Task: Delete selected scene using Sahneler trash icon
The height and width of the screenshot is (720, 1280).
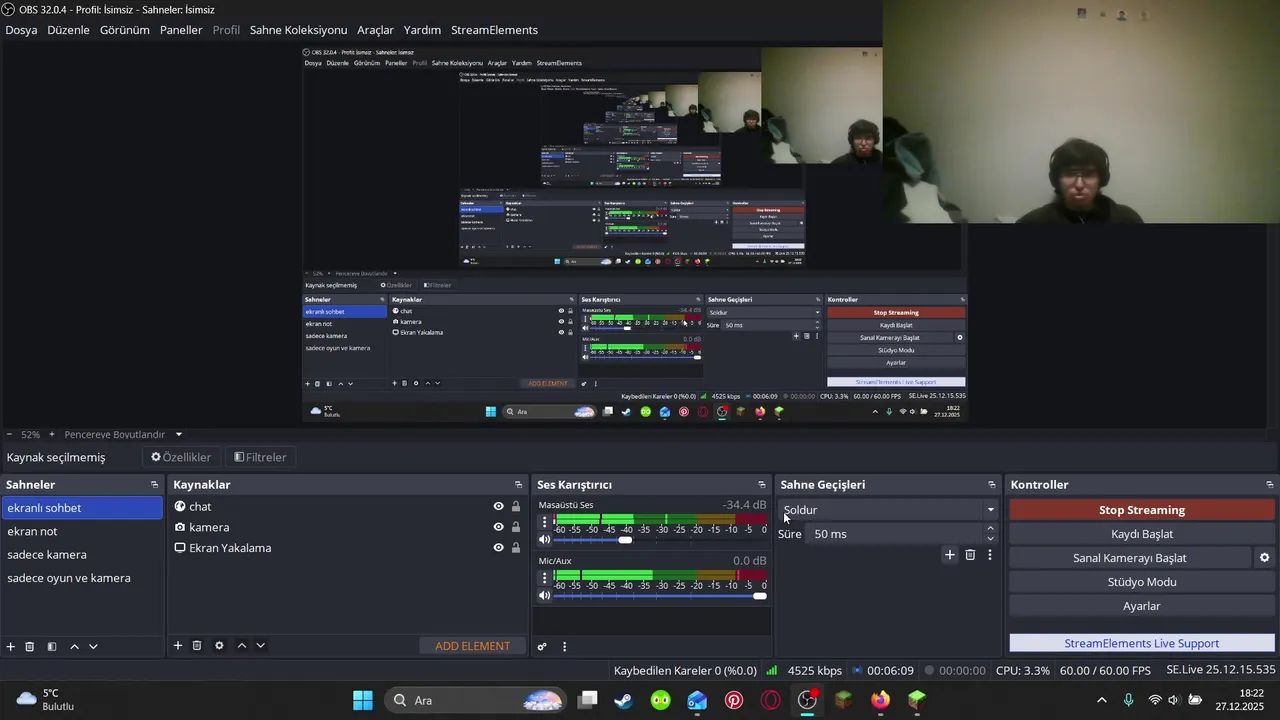Action: (30, 647)
